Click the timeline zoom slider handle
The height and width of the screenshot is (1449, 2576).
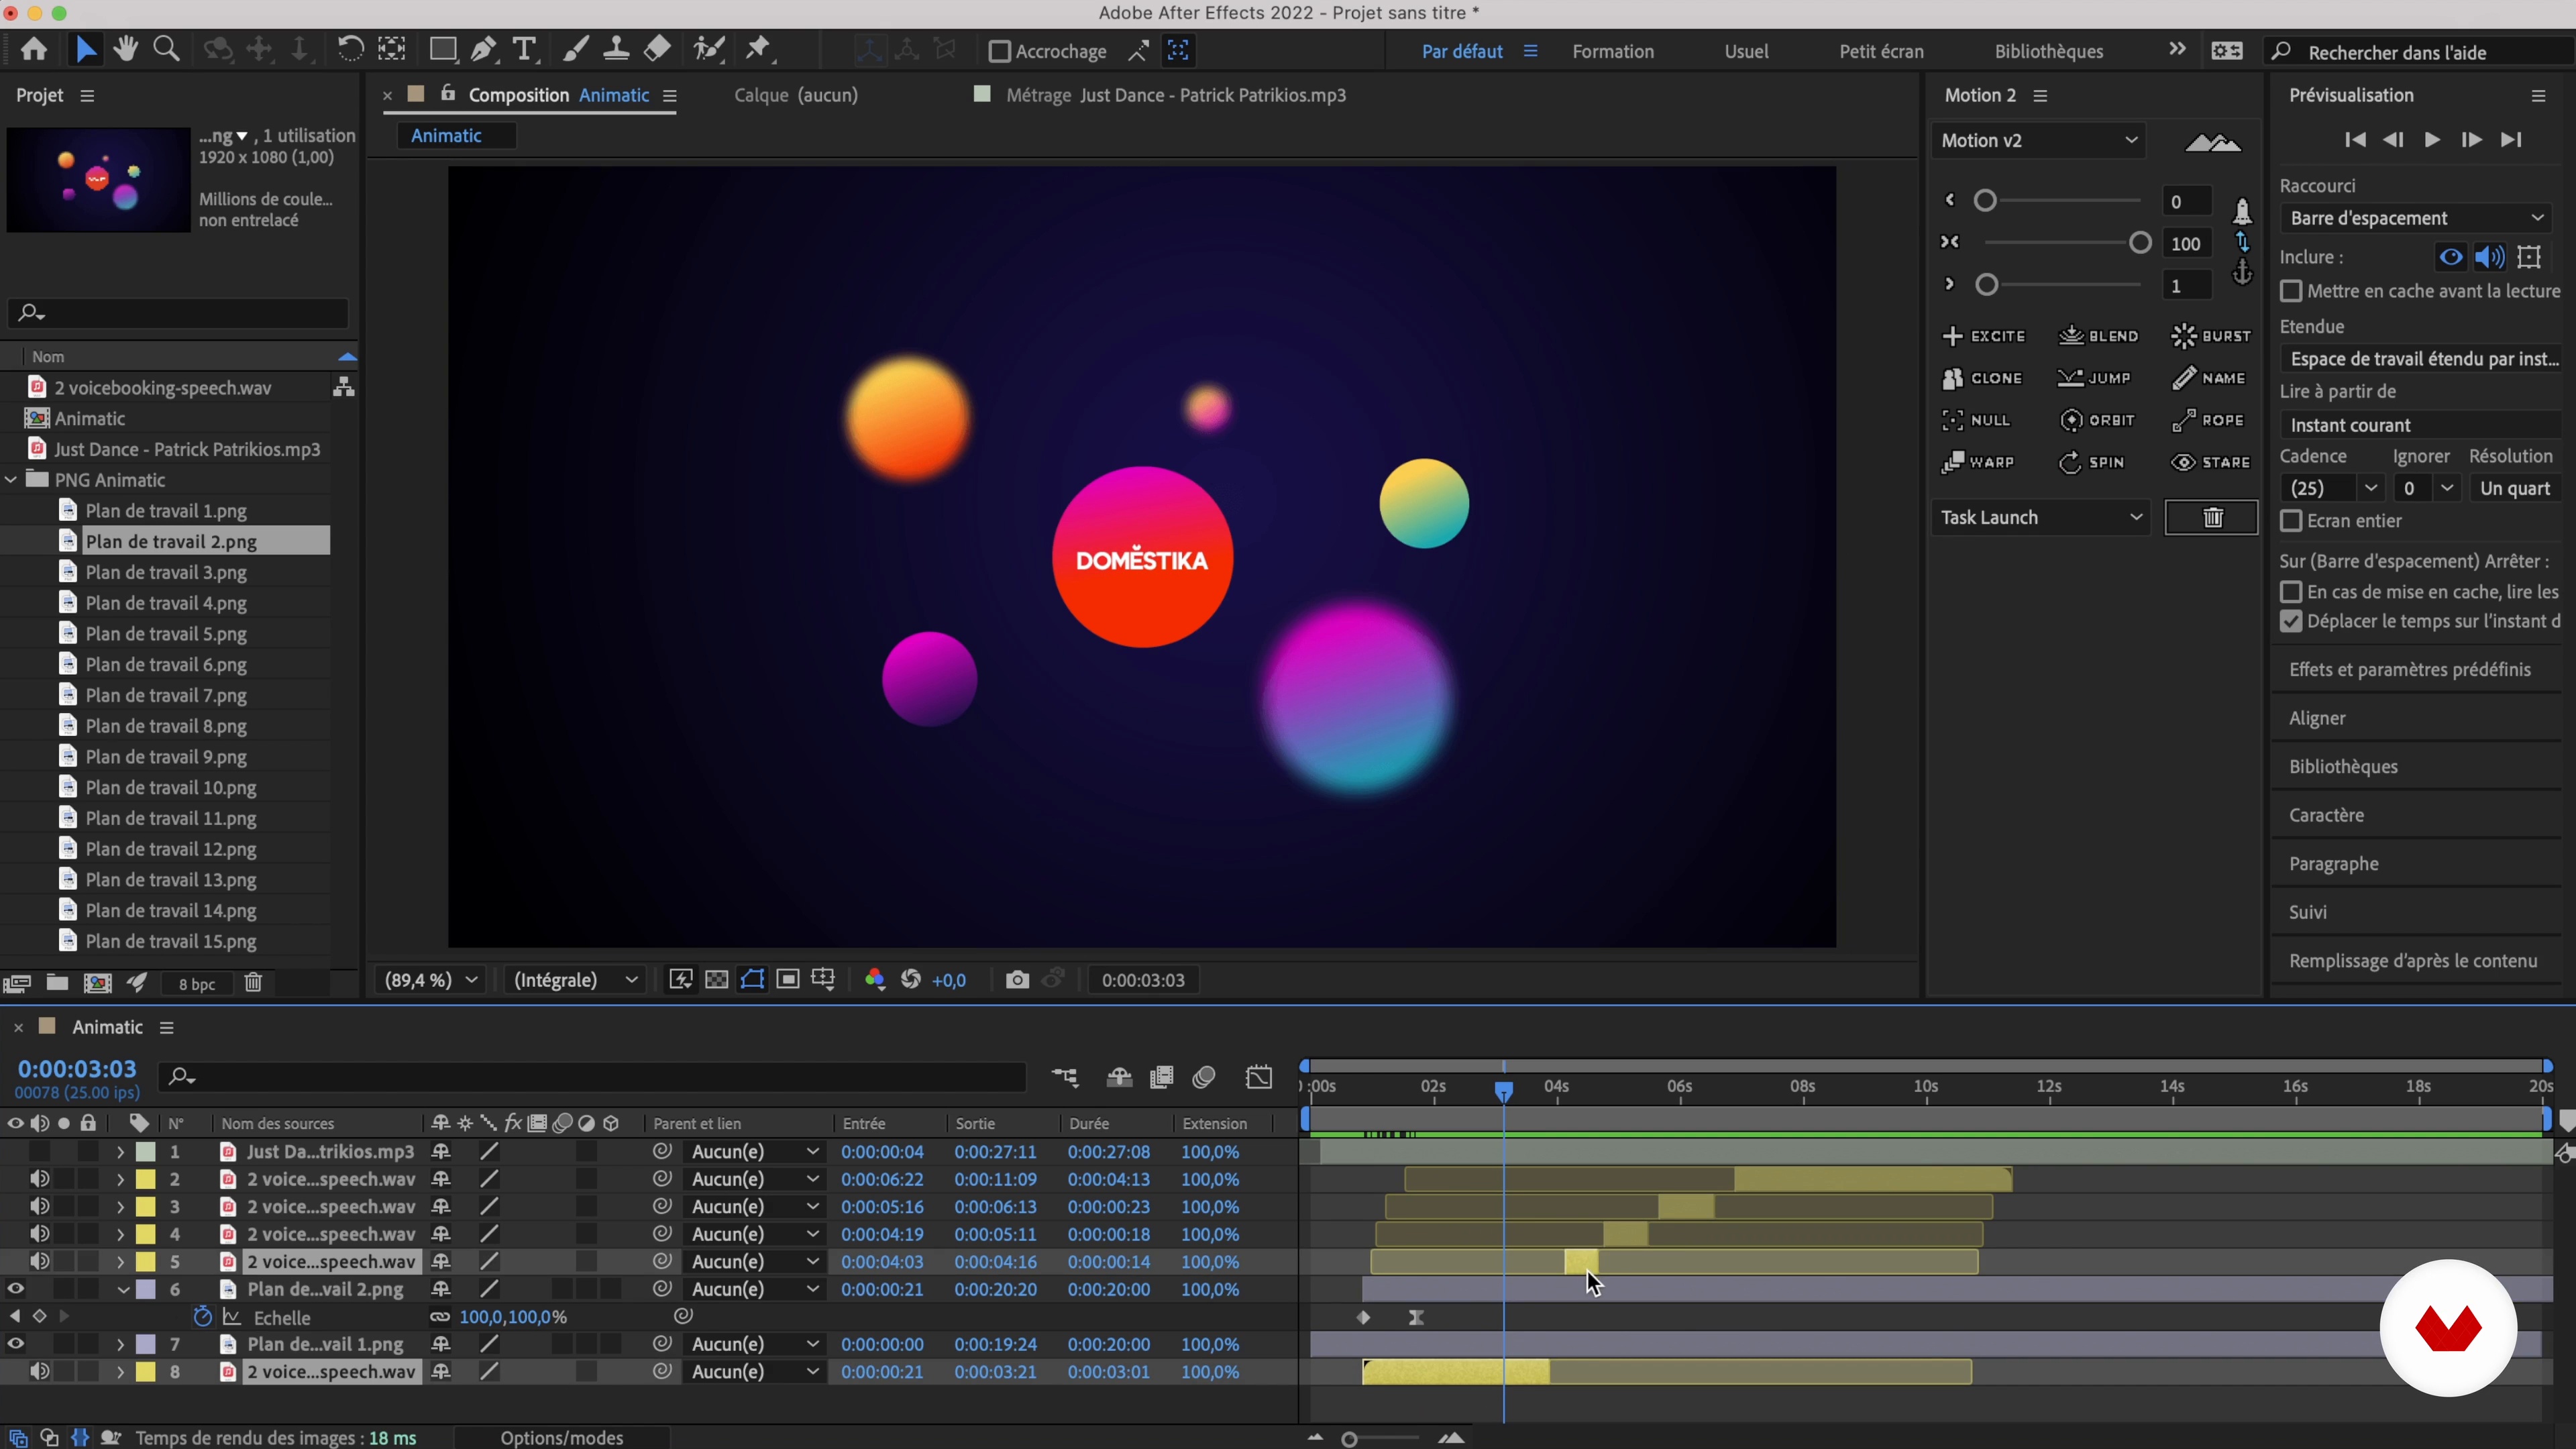tap(1350, 1439)
